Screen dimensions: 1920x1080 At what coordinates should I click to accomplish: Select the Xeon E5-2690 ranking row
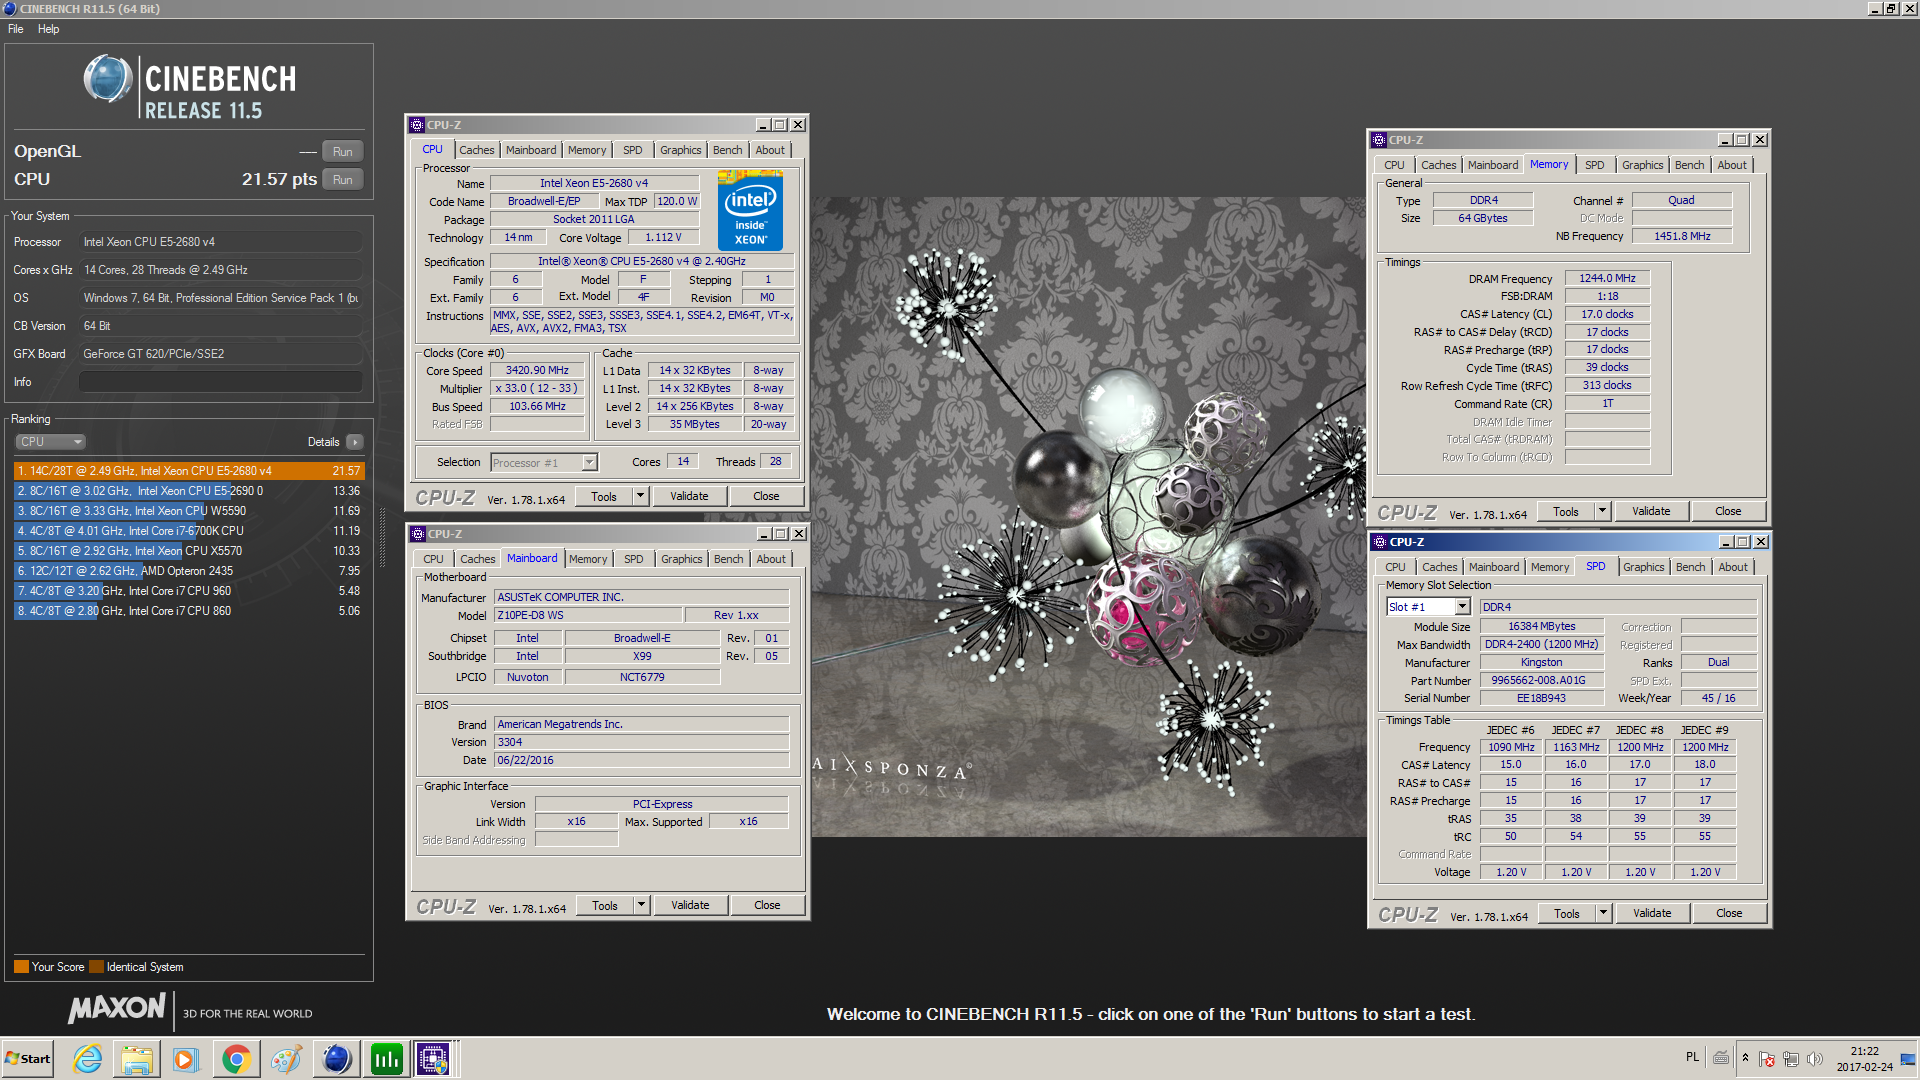coord(189,491)
